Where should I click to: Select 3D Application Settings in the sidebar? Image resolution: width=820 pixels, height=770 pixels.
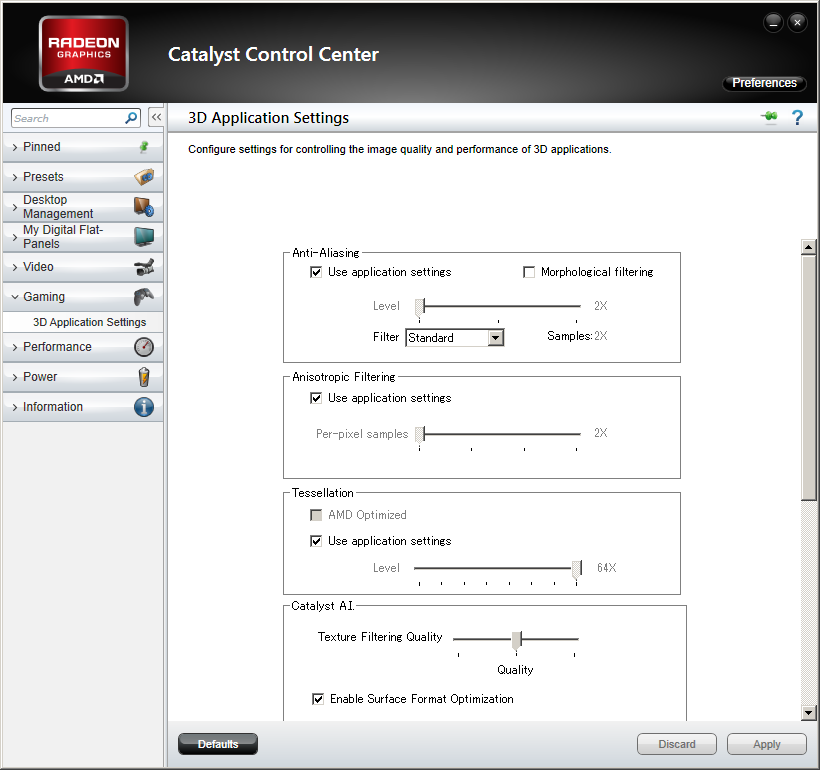tap(89, 322)
